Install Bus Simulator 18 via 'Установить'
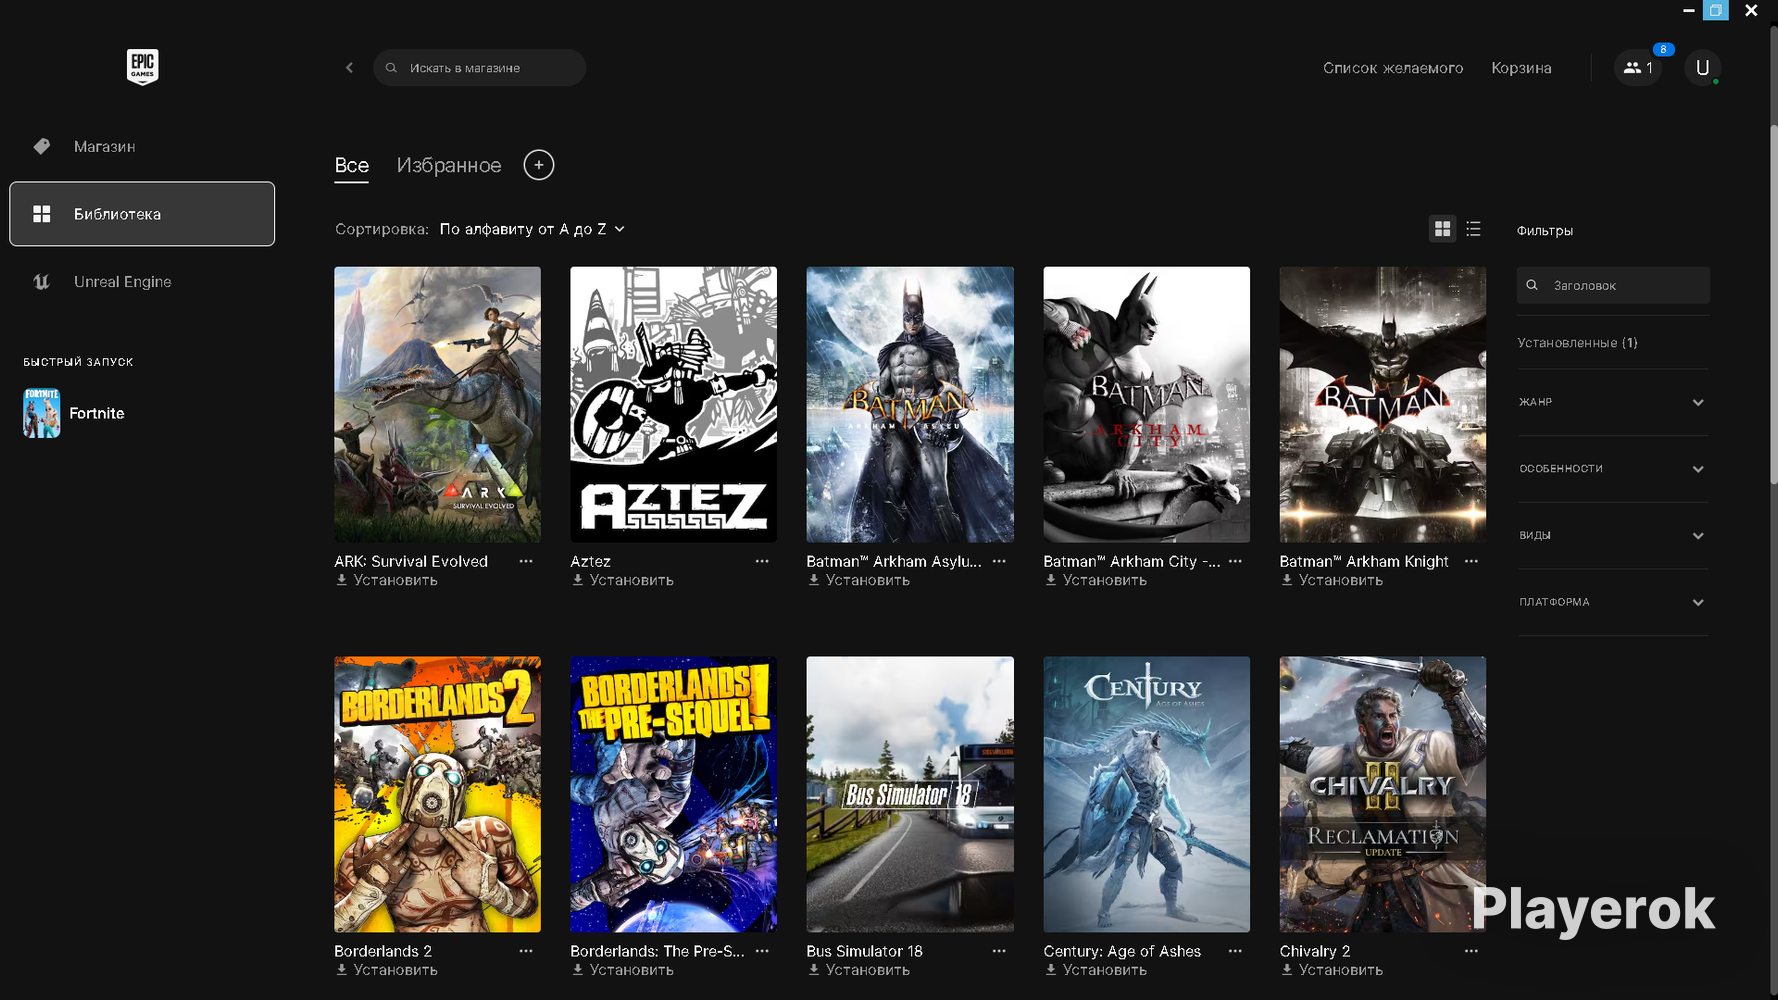1778x1000 pixels. click(x=859, y=970)
